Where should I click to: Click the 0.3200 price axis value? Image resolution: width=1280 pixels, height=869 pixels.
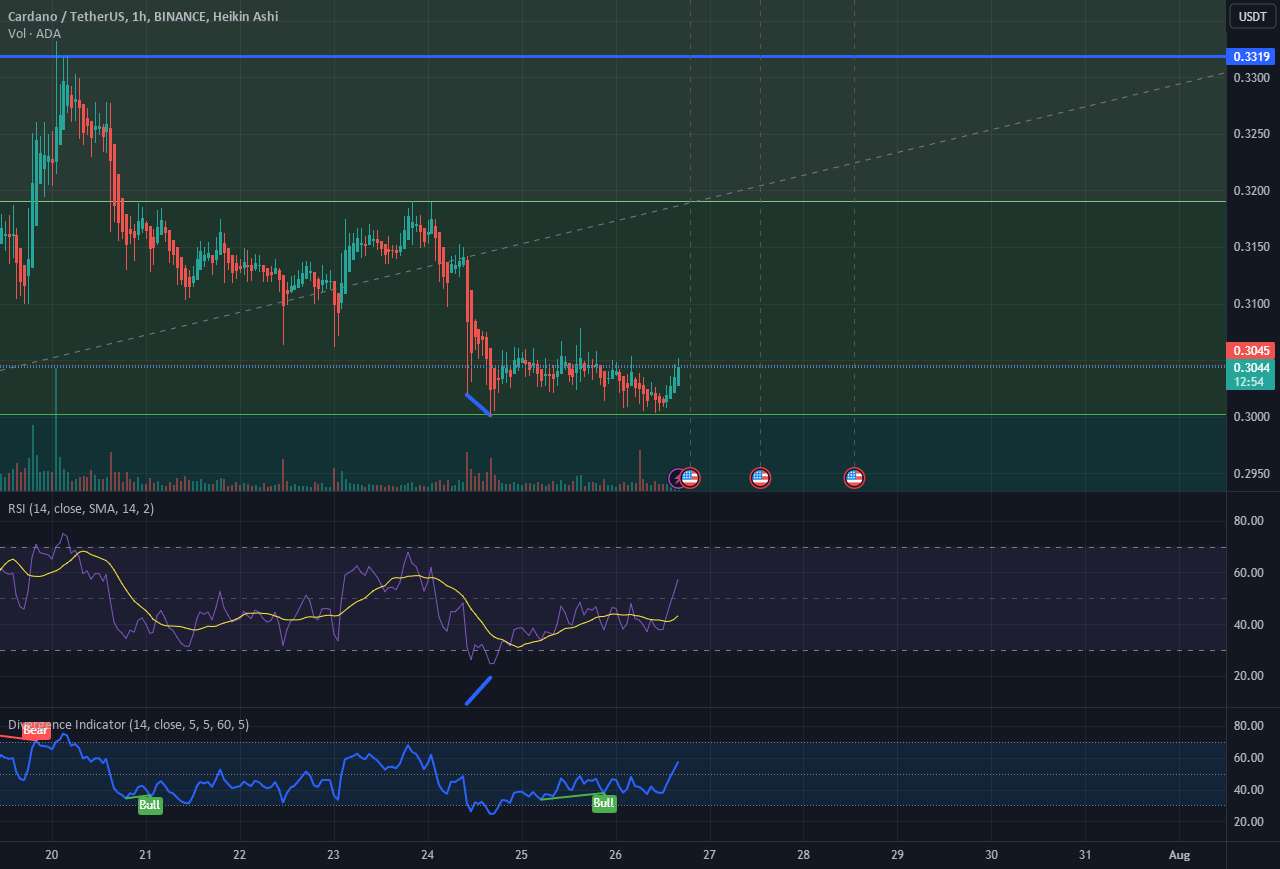point(1251,191)
